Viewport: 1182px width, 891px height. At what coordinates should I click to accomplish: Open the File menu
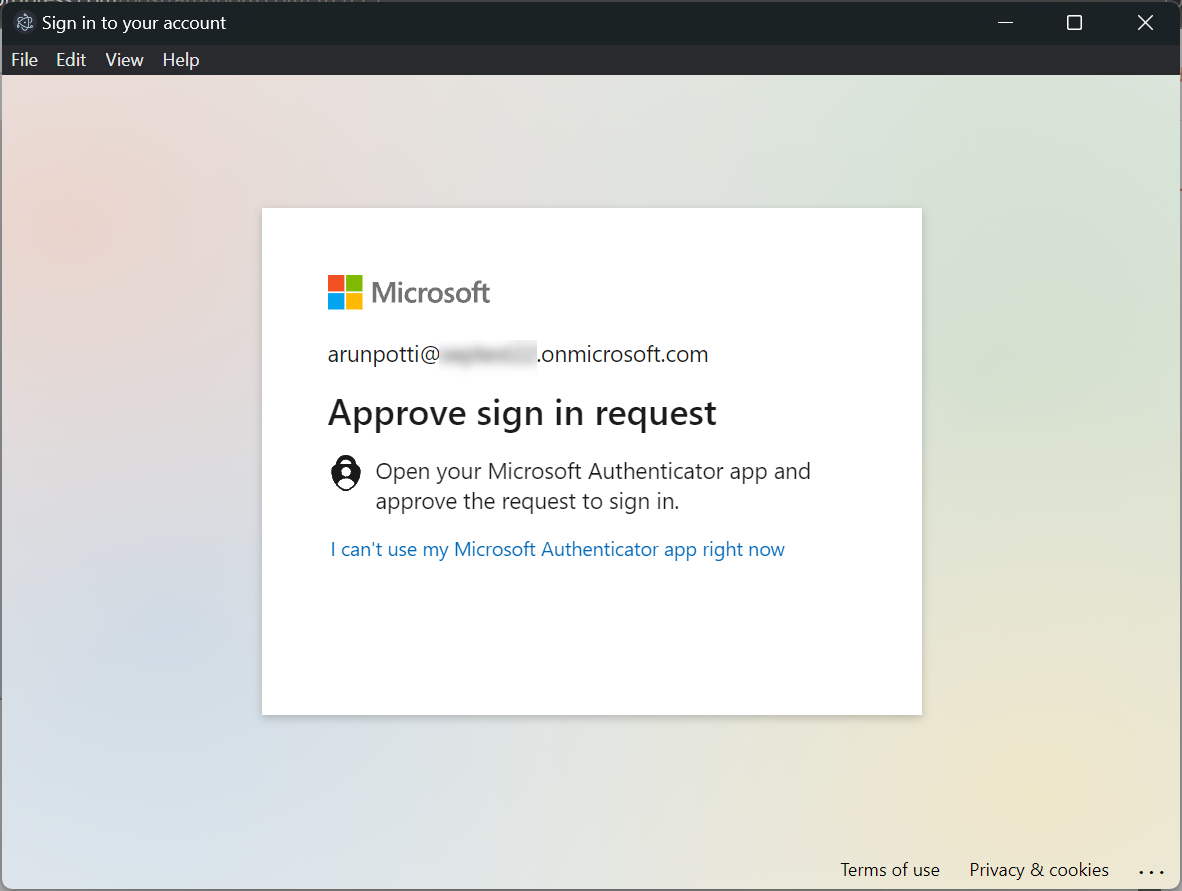[24, 60]
